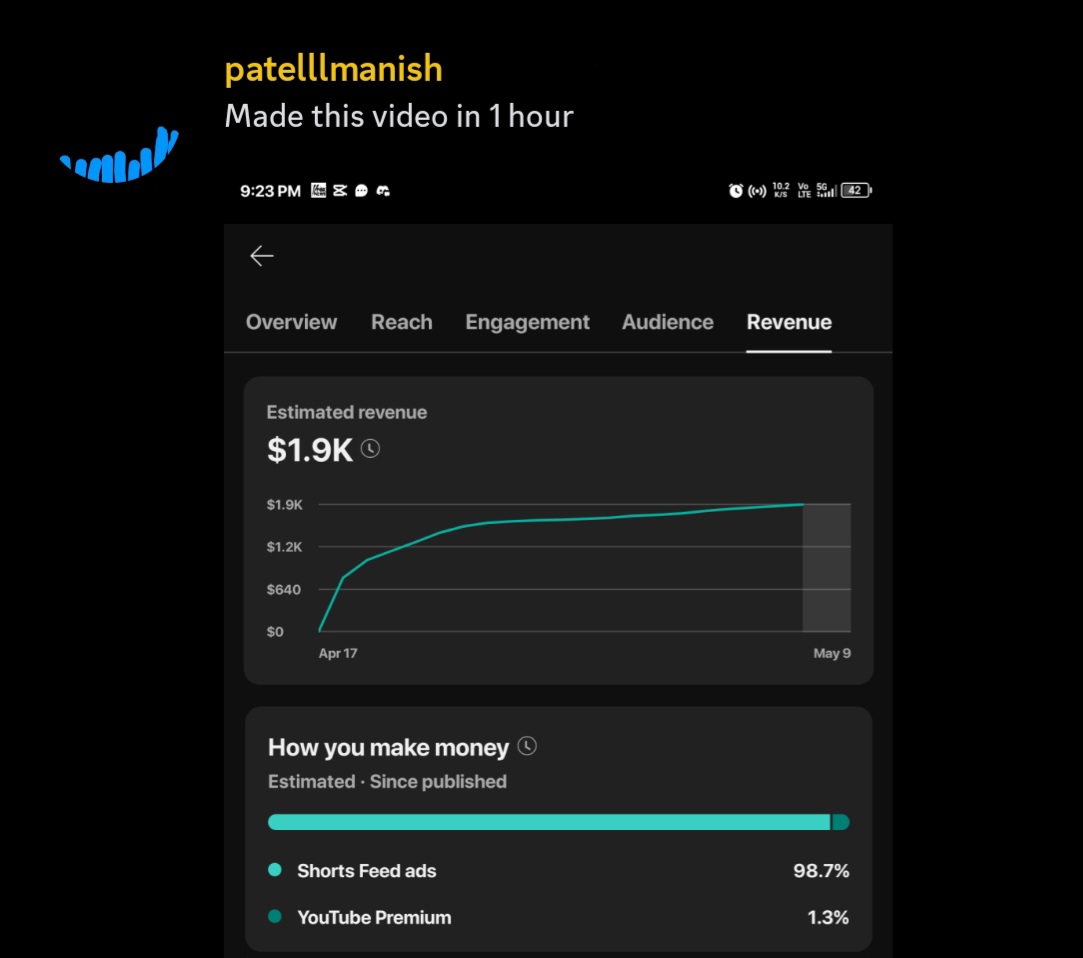1083x958 pixels.
Task: Tap the shaded region at chart's end
Action: (x=826, y=568)
